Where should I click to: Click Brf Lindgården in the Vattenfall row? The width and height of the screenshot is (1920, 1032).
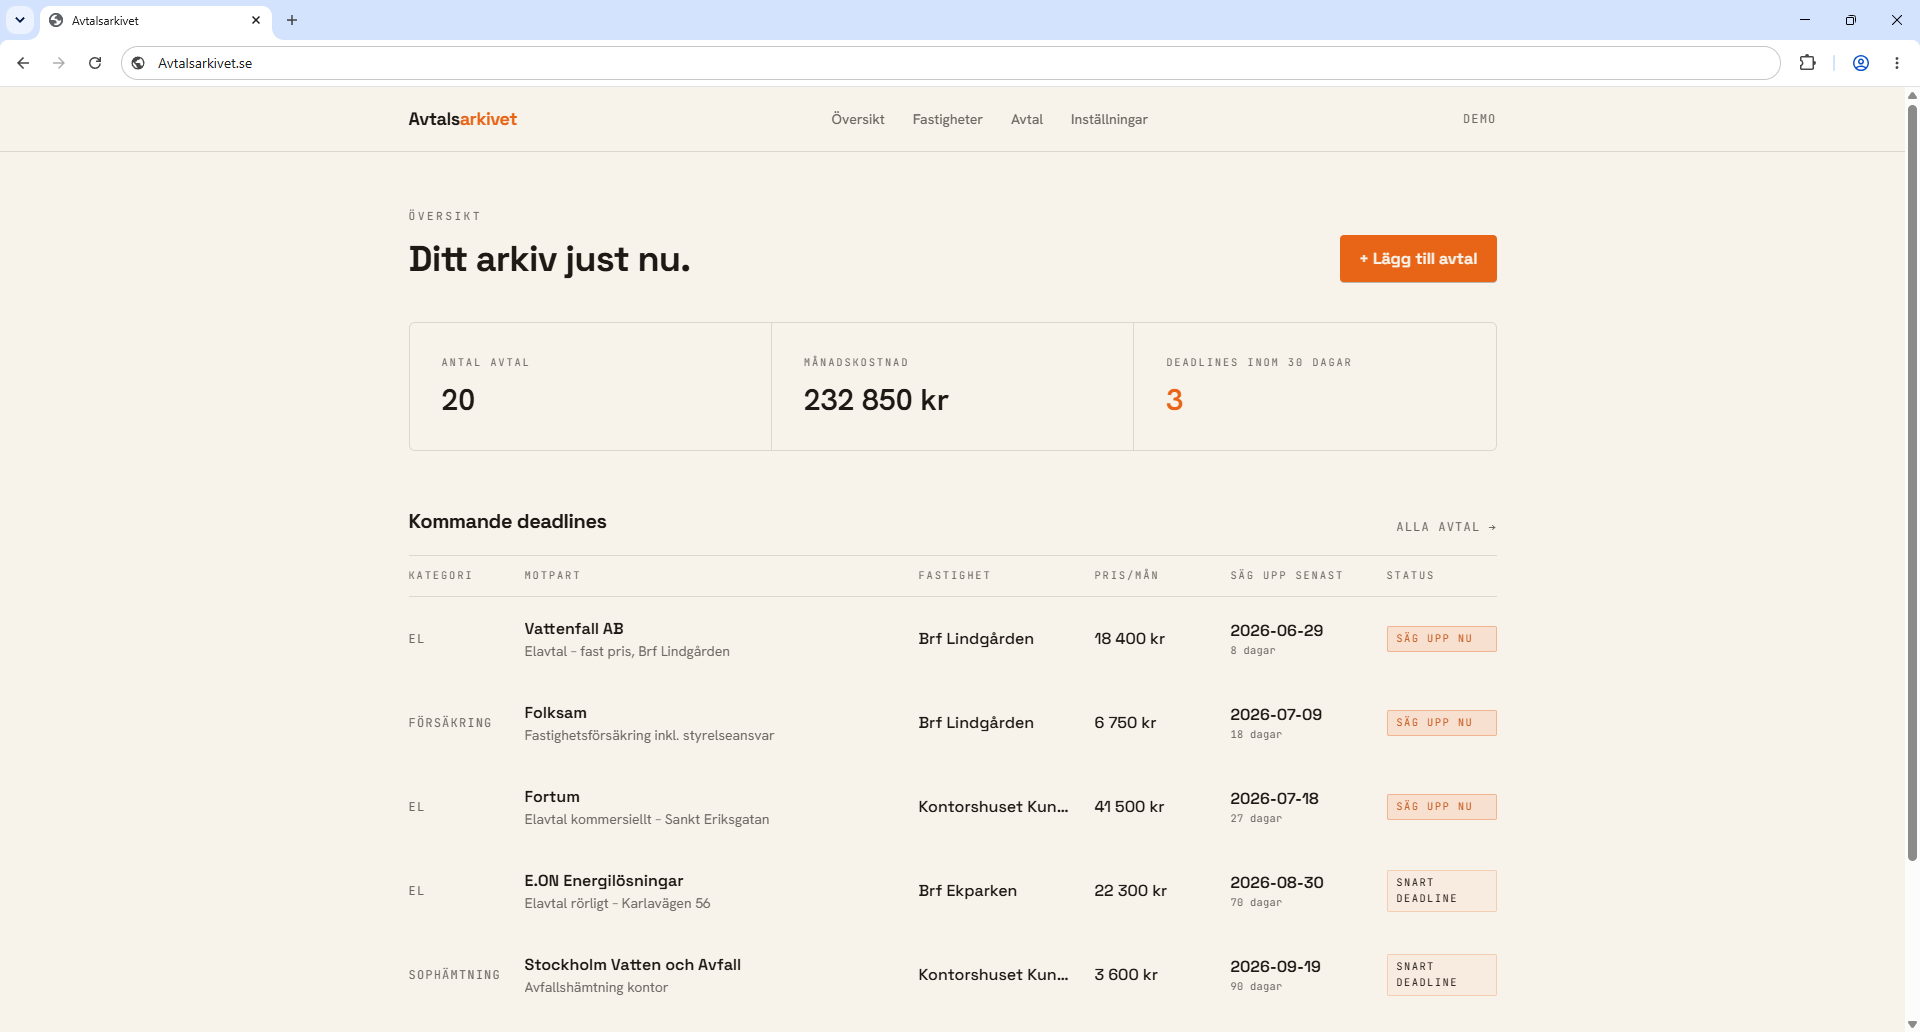976,639
